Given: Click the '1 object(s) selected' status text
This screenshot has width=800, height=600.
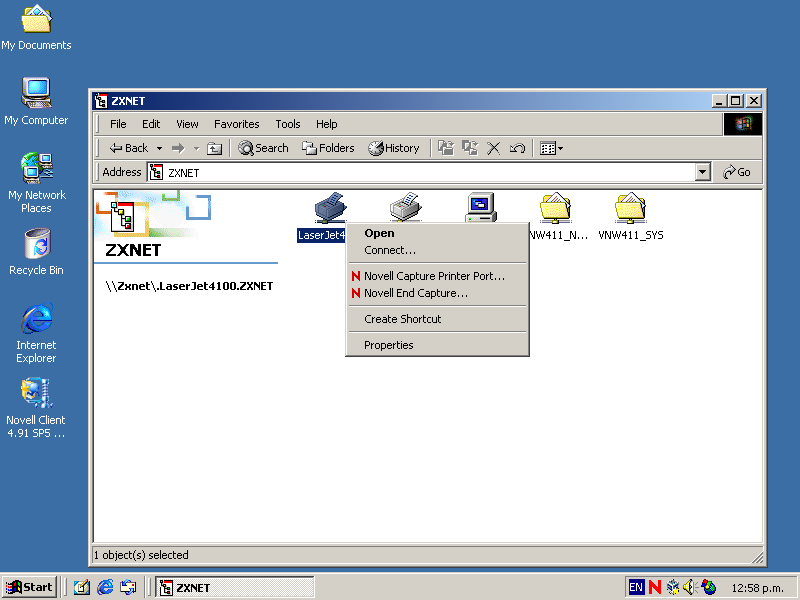Looking at the screenshot, I should (141, 555).
